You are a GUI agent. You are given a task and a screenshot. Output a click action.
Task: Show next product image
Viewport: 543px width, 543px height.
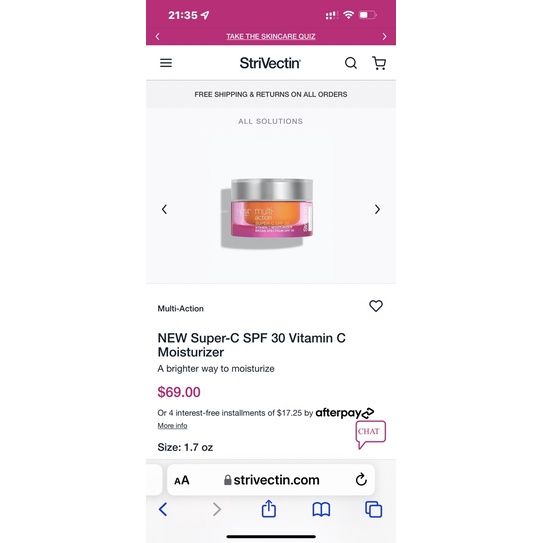tap(377, 209)
